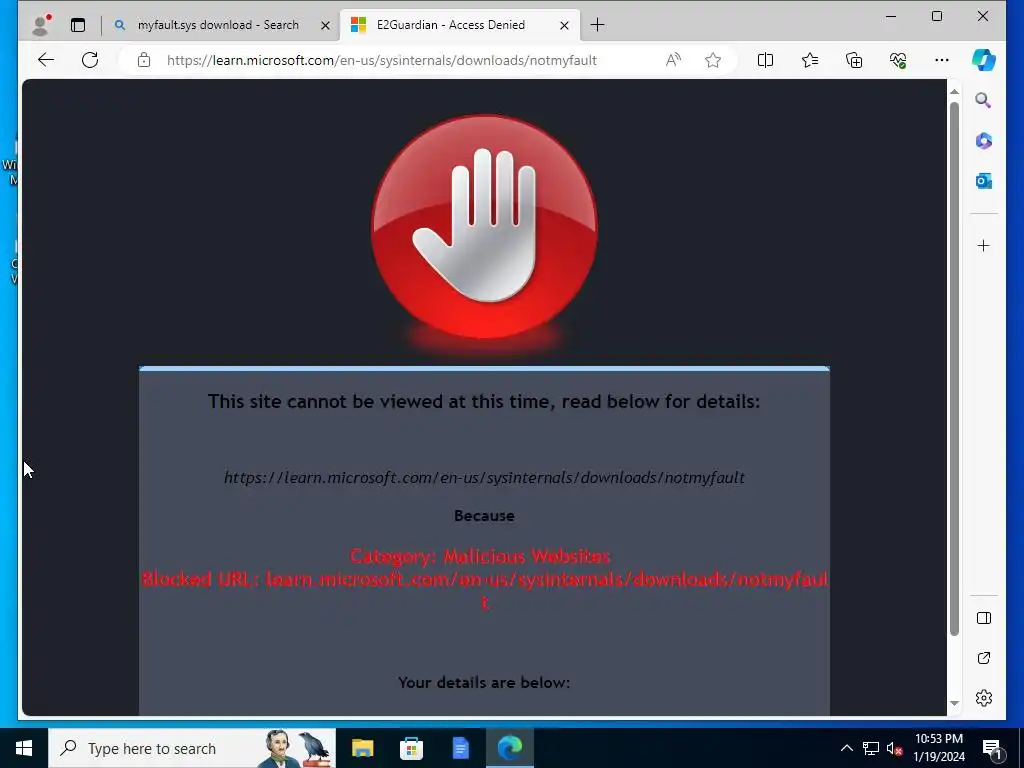
Task: Open Outlook in the sidebar
Action: click(984, 181)
